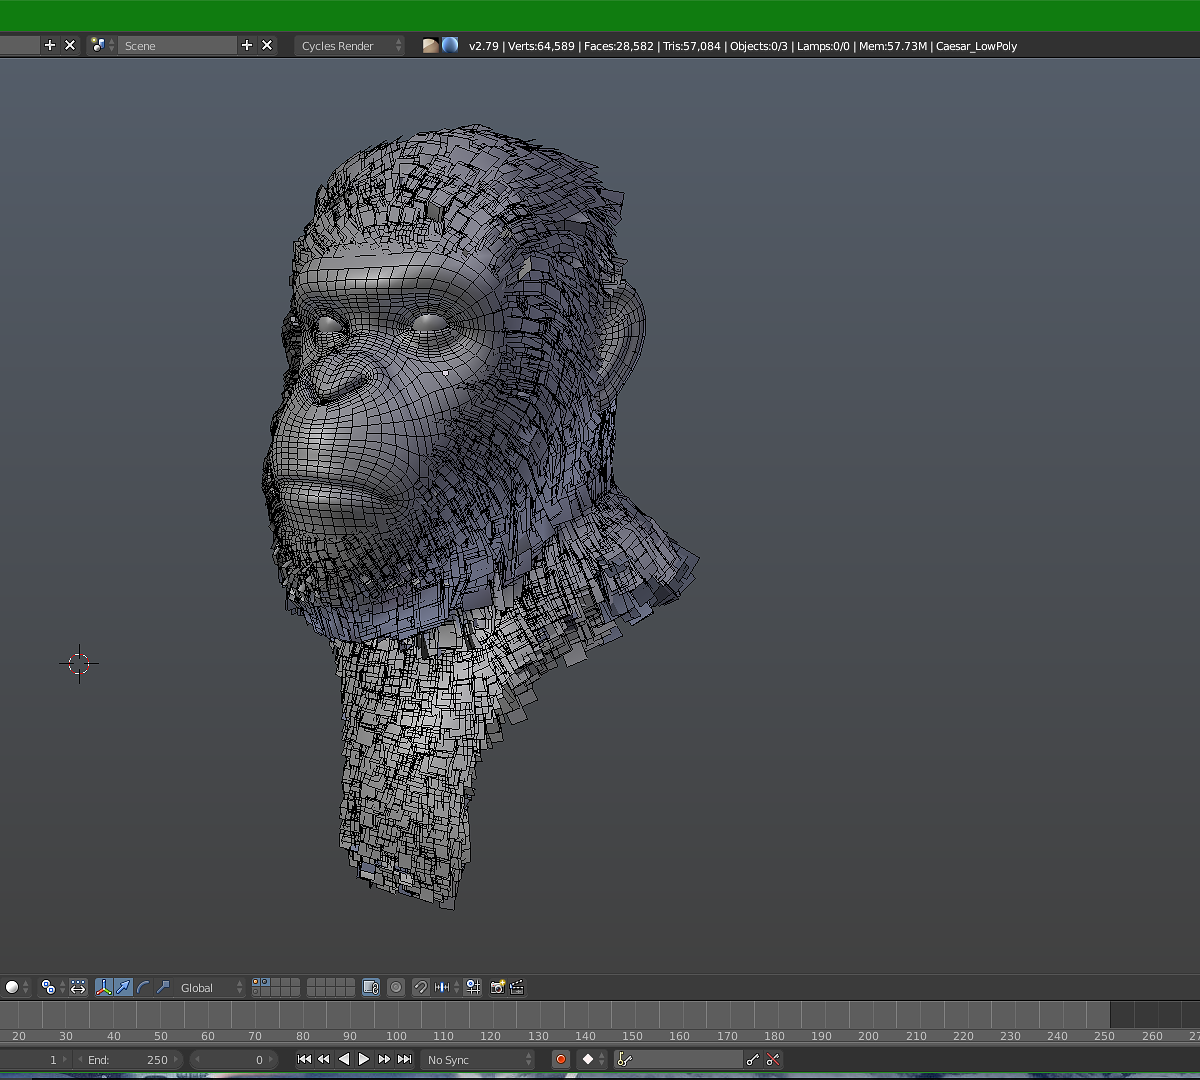Click the Lamps:0/0 statistic

823,46
